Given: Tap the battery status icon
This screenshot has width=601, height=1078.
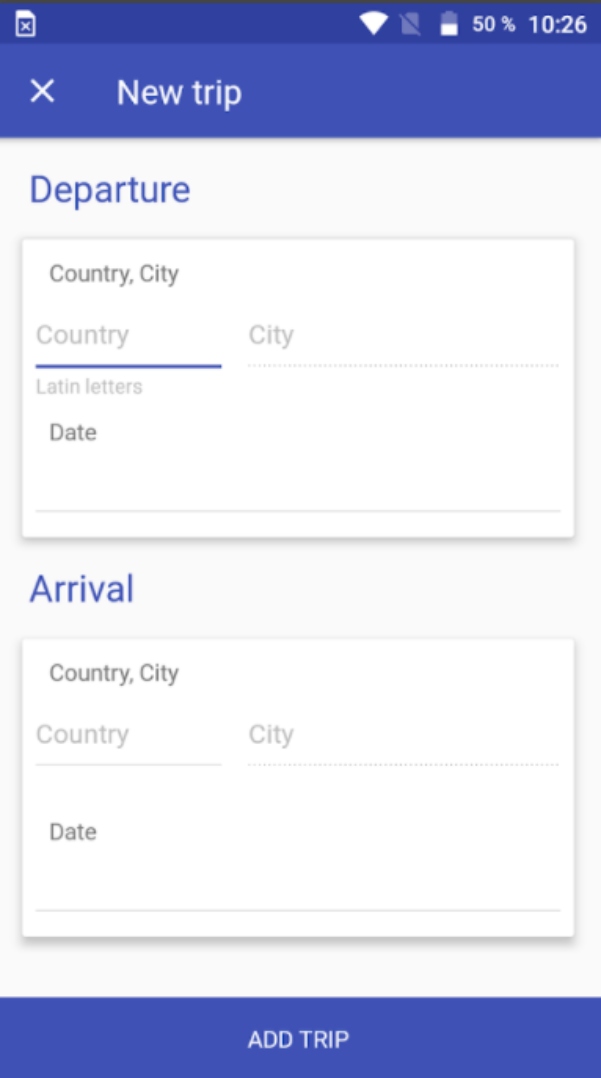Looking at the screenshot, I should tap(449, 24).
